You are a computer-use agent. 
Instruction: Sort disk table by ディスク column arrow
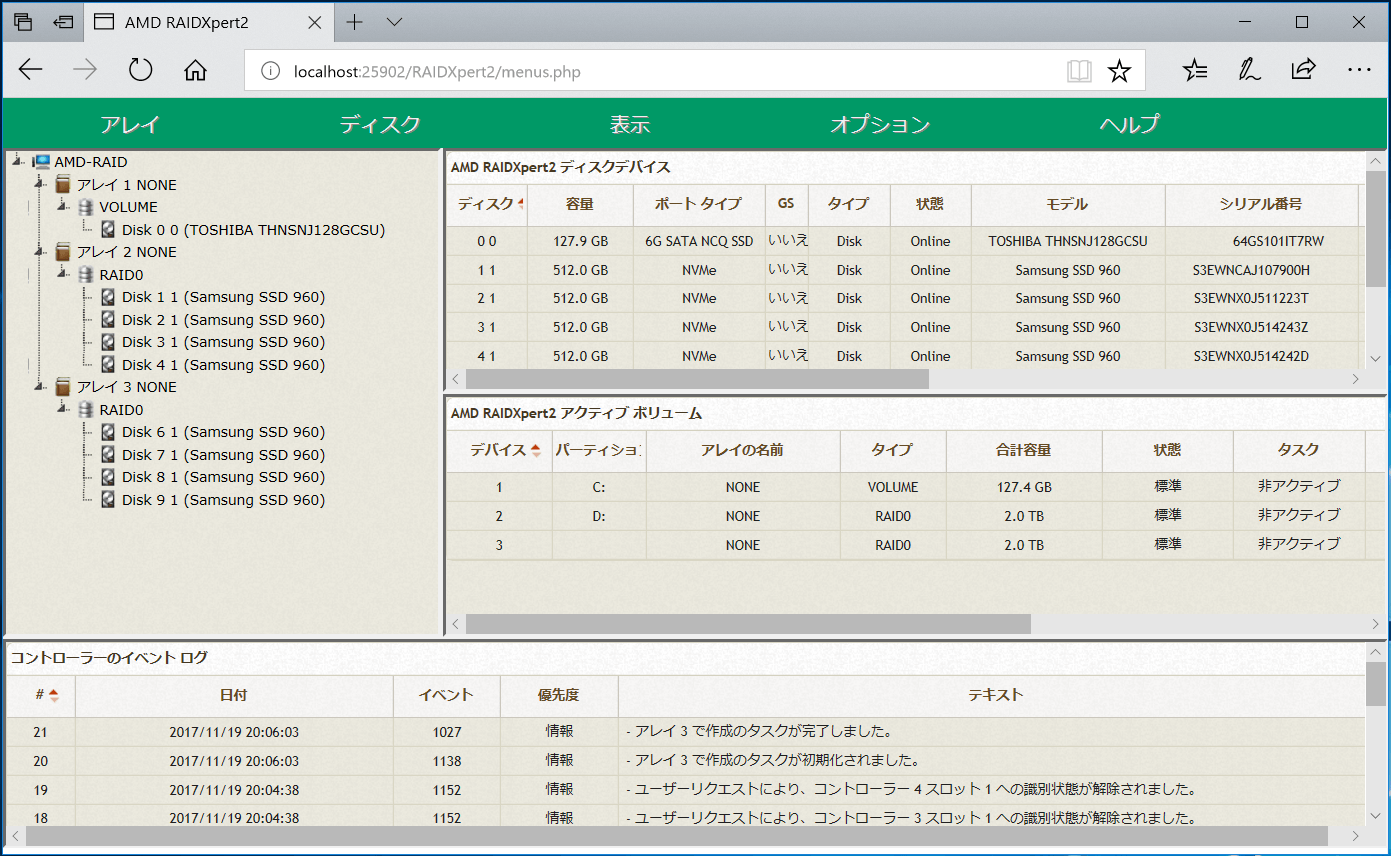point(521,204)
